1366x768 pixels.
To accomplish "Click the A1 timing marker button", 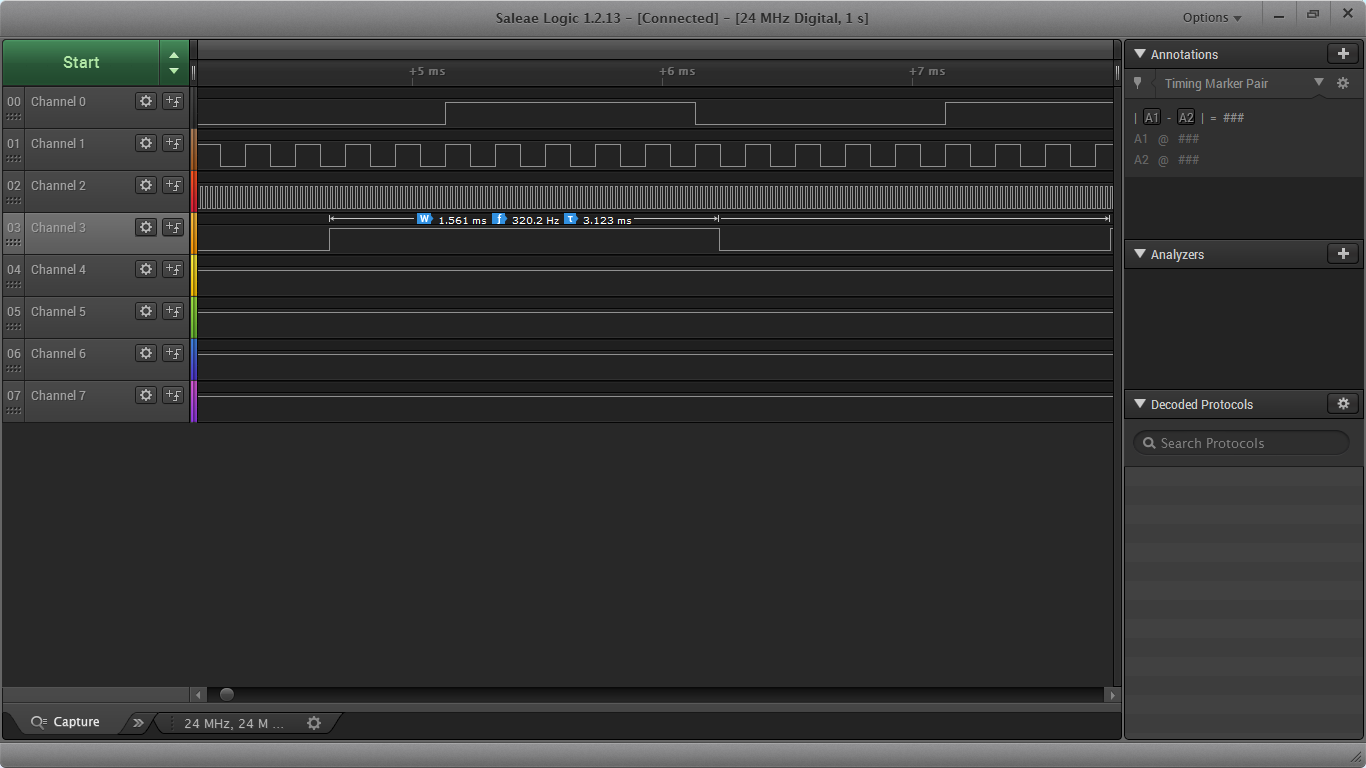I will [1152, 118].
